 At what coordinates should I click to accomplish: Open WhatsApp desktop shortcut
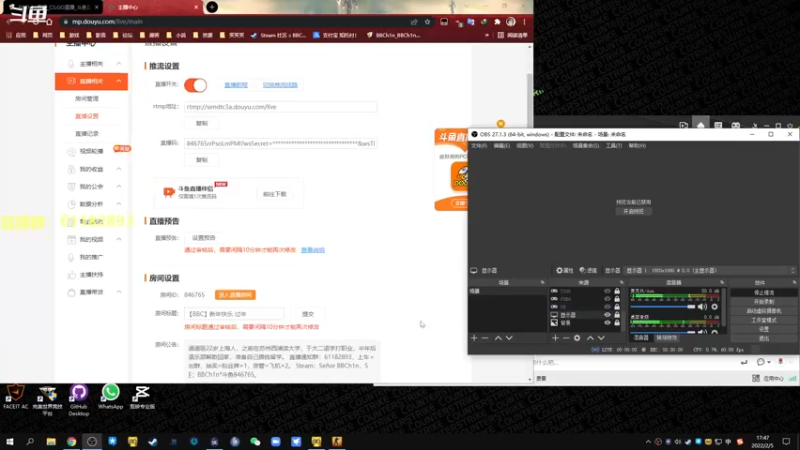coord(110,397)
